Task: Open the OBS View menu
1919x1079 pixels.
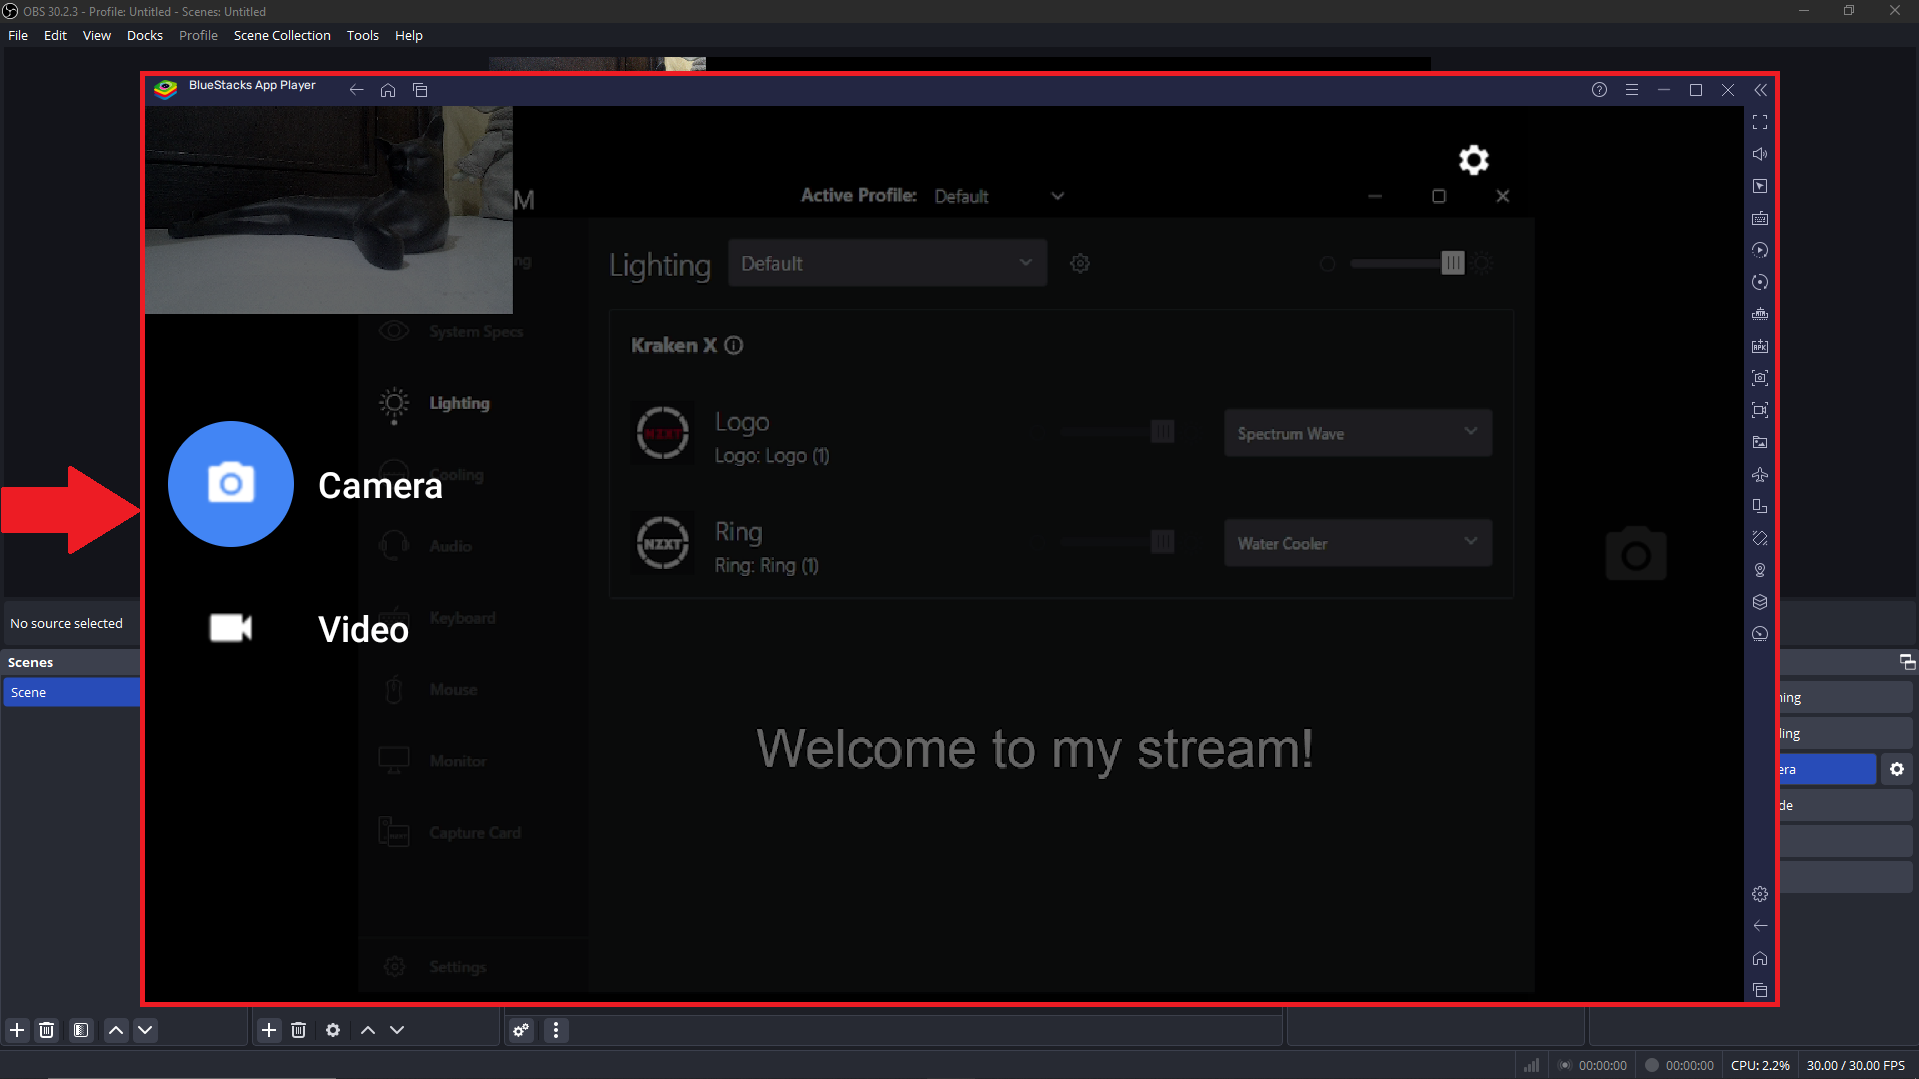Action: [x=97, y=35]
